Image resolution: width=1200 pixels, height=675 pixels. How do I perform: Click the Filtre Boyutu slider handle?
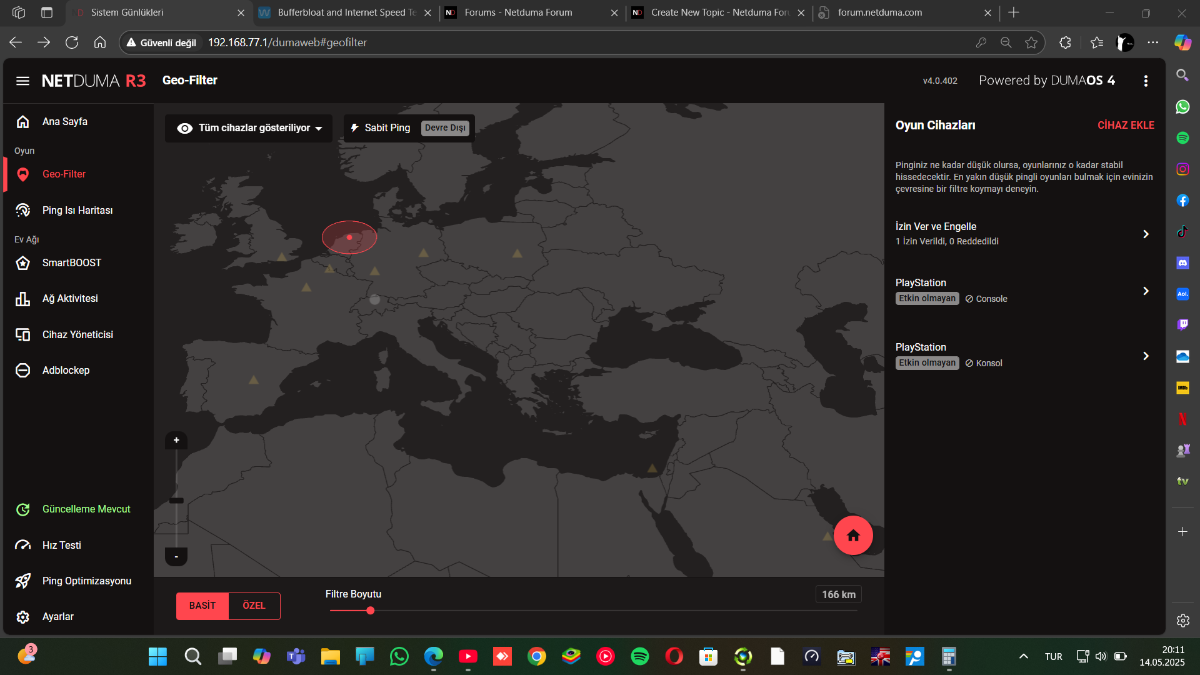pos(370,610)
